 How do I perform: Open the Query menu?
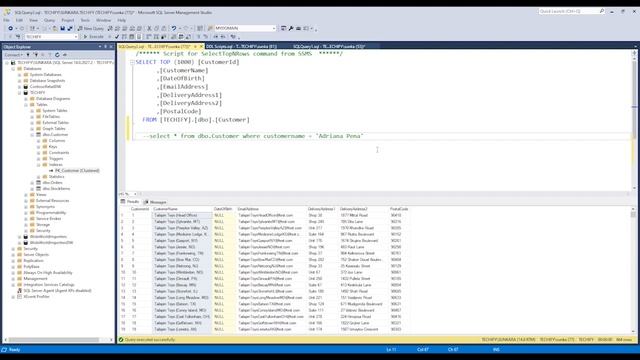click(49, 20)
